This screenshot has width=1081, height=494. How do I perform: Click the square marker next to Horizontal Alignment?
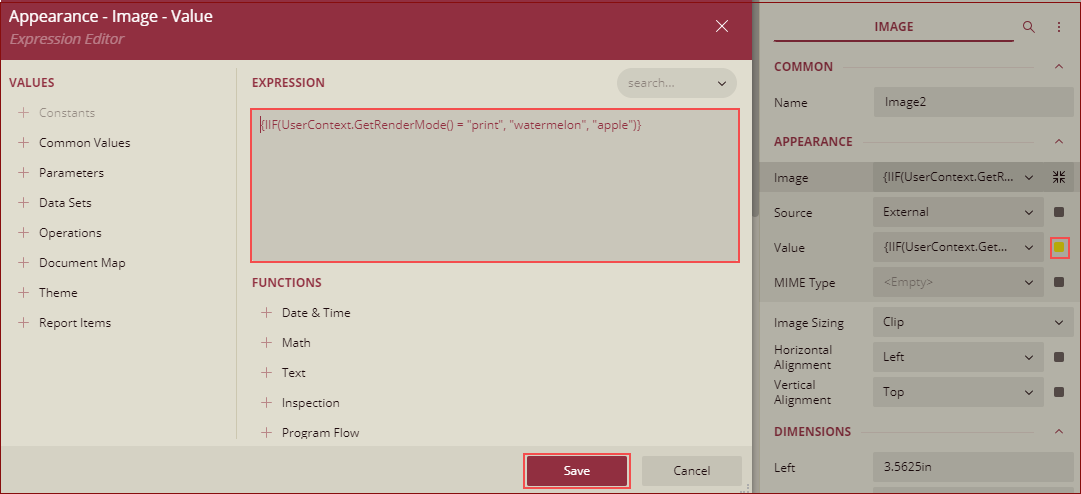coord(1059,357)
